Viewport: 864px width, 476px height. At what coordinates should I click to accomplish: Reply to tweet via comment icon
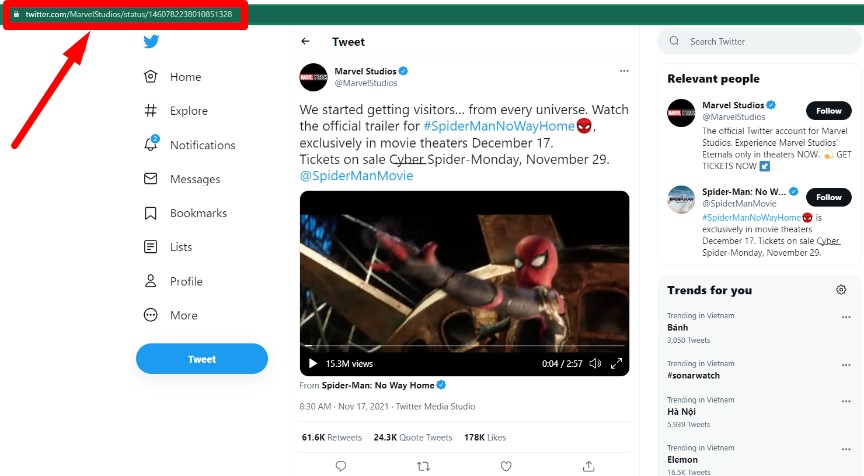(341, 466)
